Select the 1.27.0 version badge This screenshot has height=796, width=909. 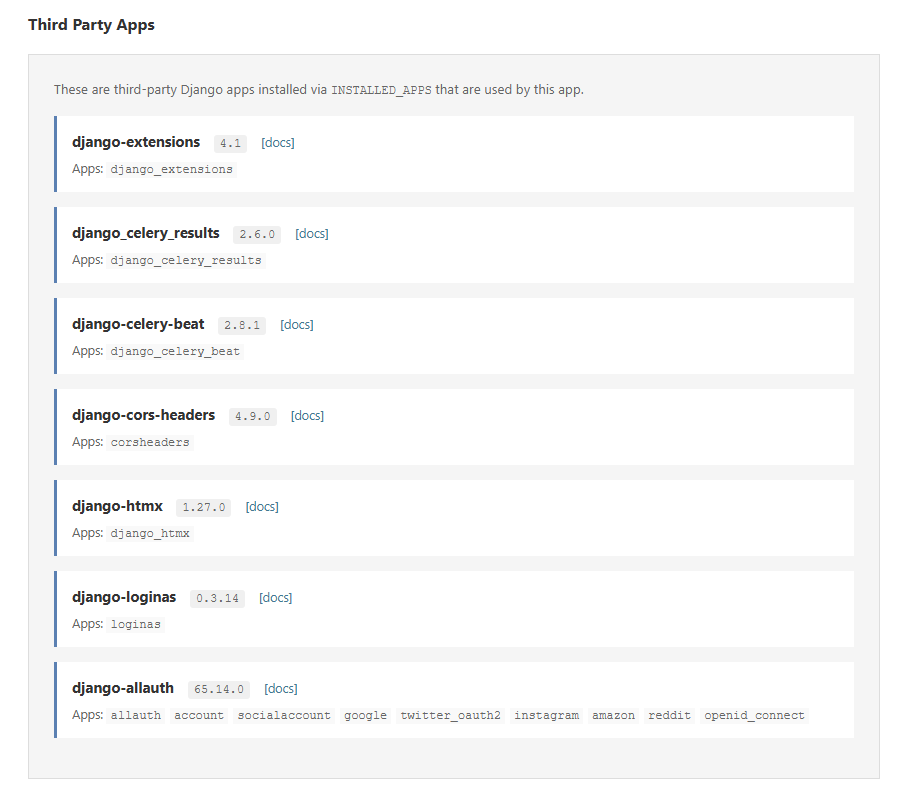click(x=203, y=507)
